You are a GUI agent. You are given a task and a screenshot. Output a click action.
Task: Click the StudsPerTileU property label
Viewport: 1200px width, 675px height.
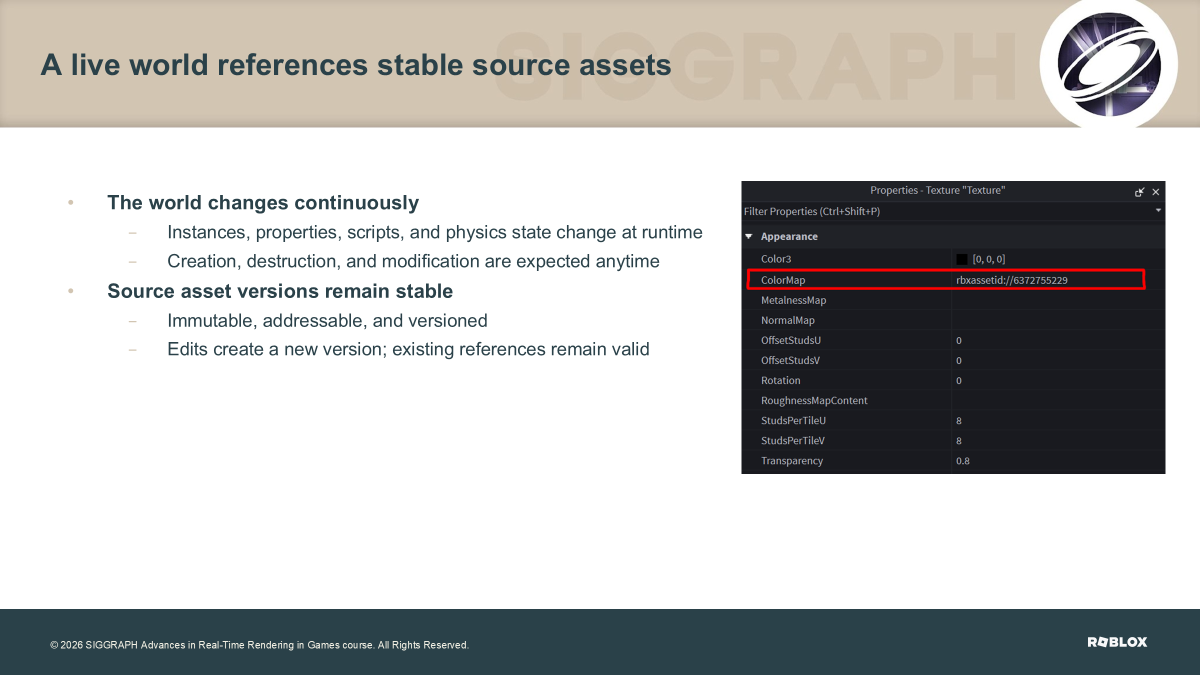click(x=792, y=420)
